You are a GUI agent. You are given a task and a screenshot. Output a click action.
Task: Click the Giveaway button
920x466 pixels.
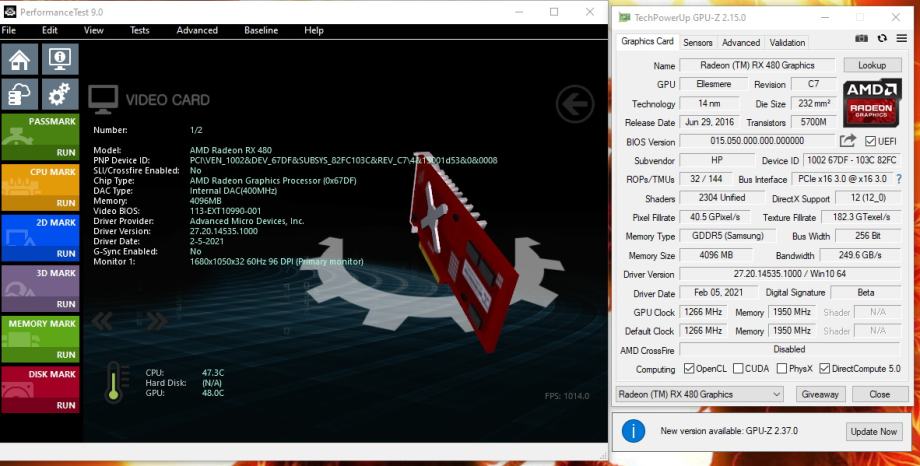pyautogui.click(x=820, y=394)
